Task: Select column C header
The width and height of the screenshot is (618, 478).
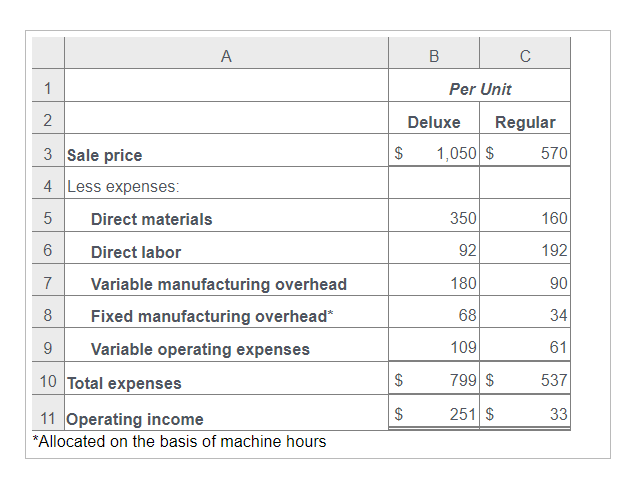Action: click(525, 53)
